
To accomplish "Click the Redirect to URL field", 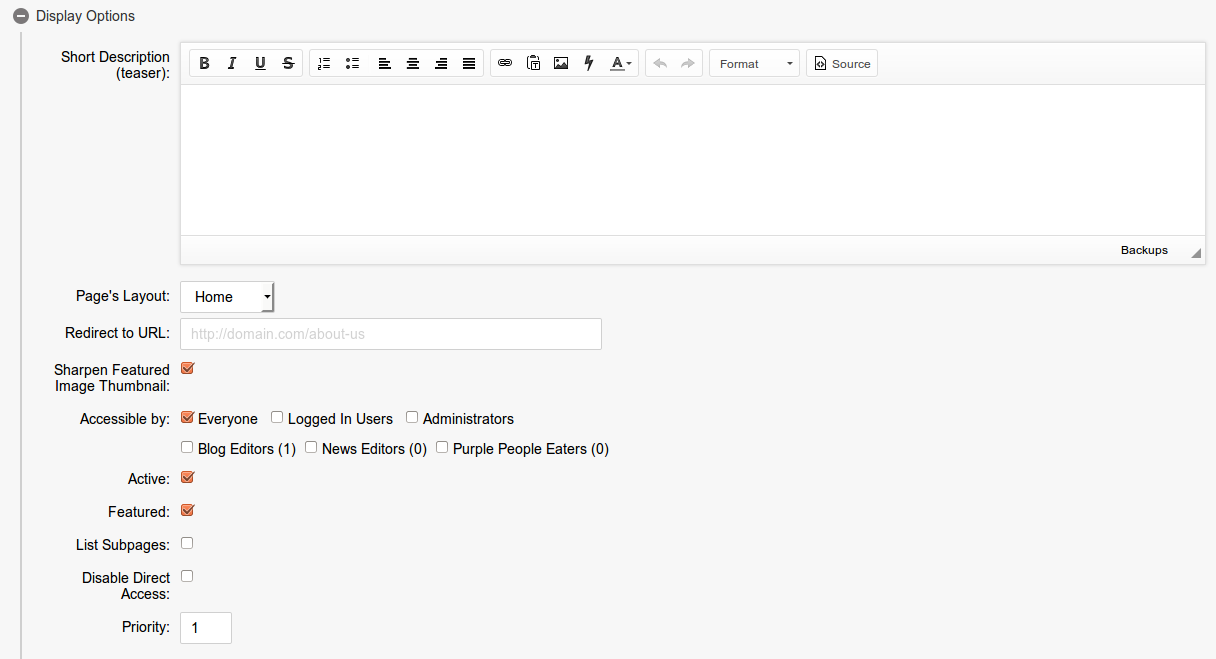I will [x=391, y=334].
